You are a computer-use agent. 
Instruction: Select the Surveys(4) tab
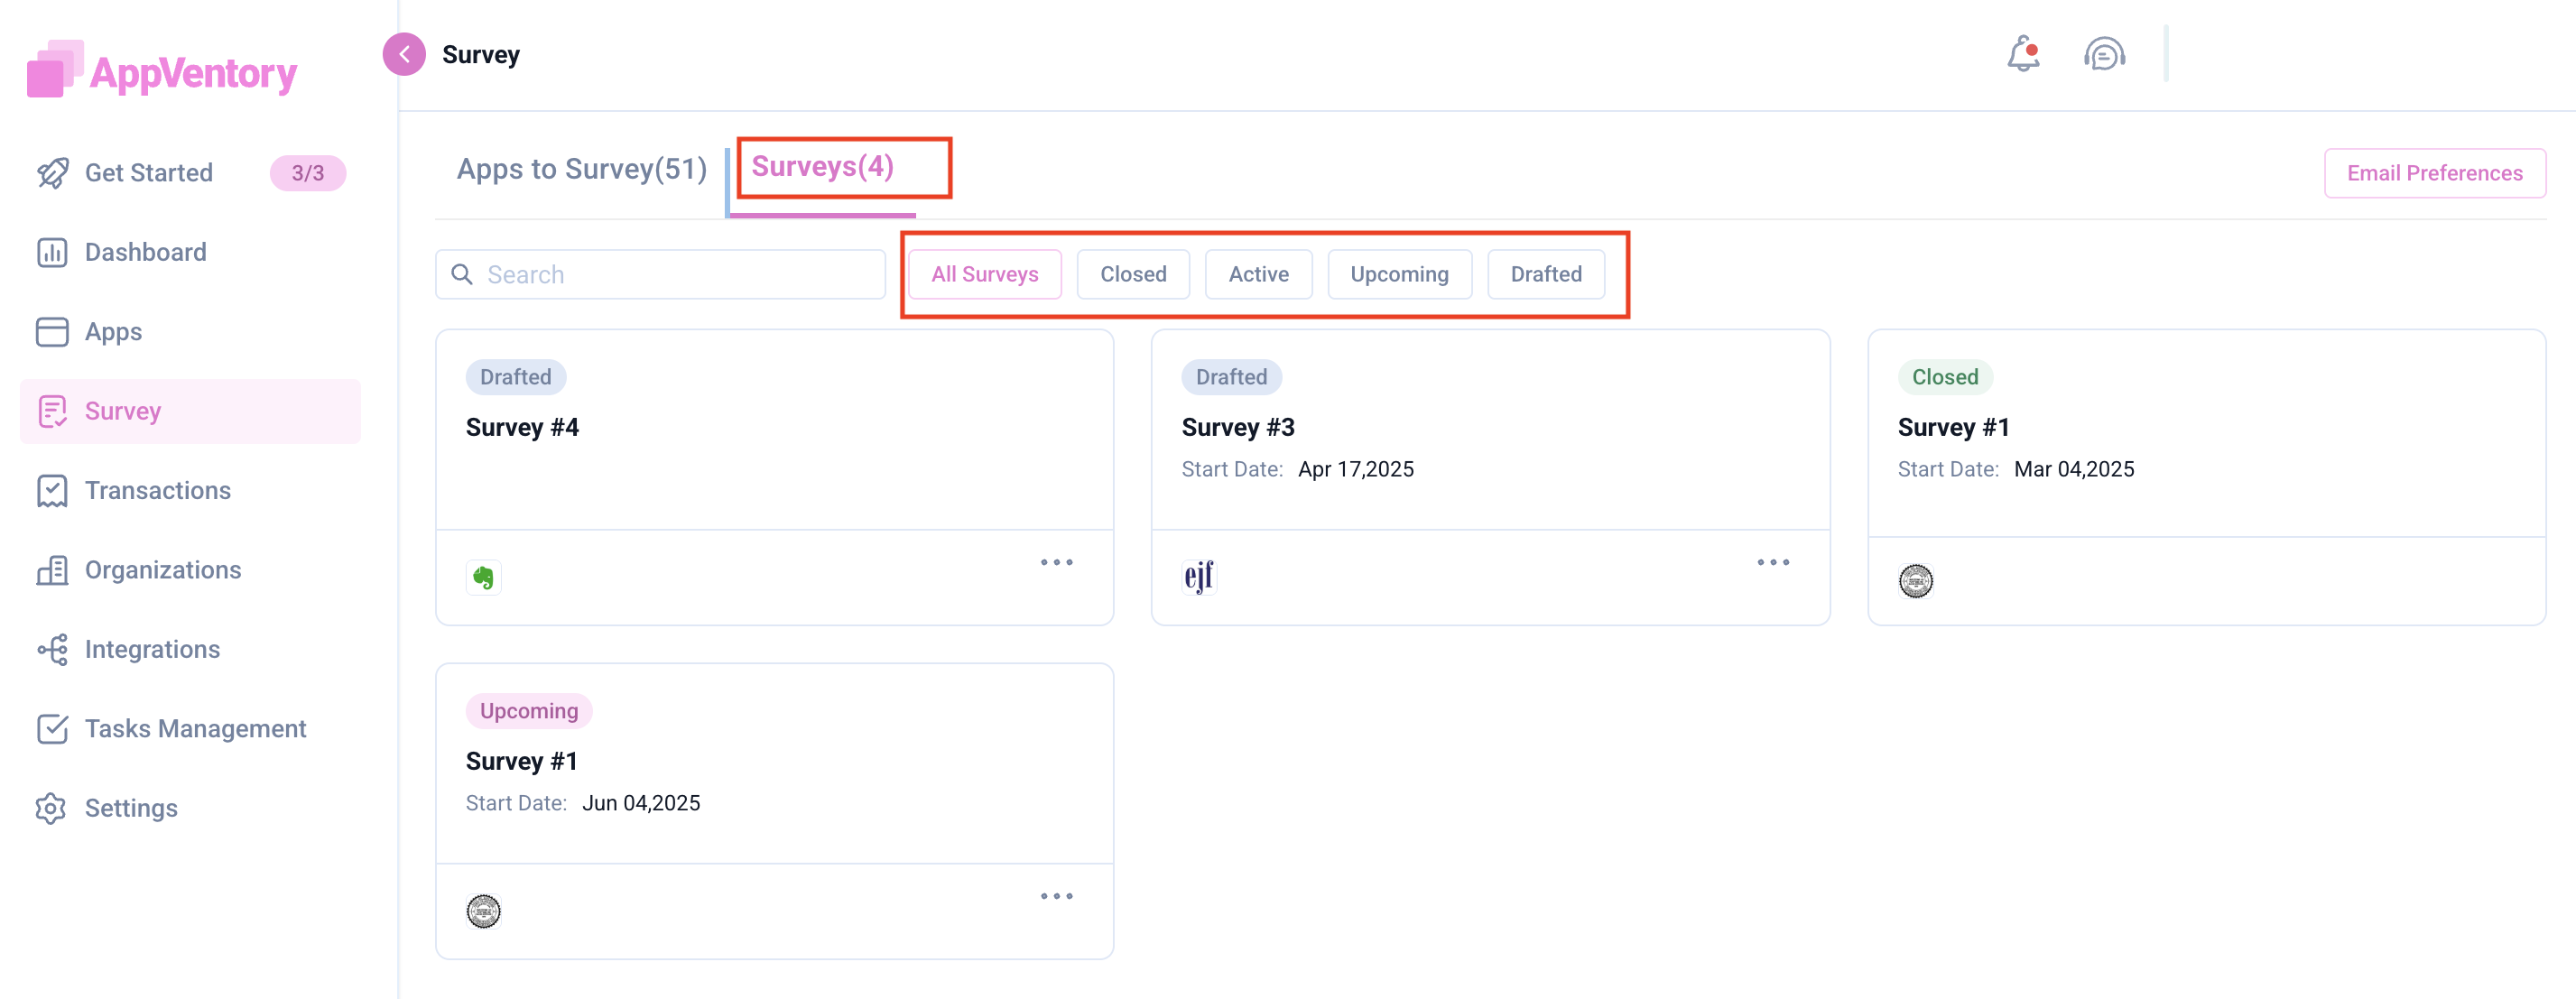point(822,167)
